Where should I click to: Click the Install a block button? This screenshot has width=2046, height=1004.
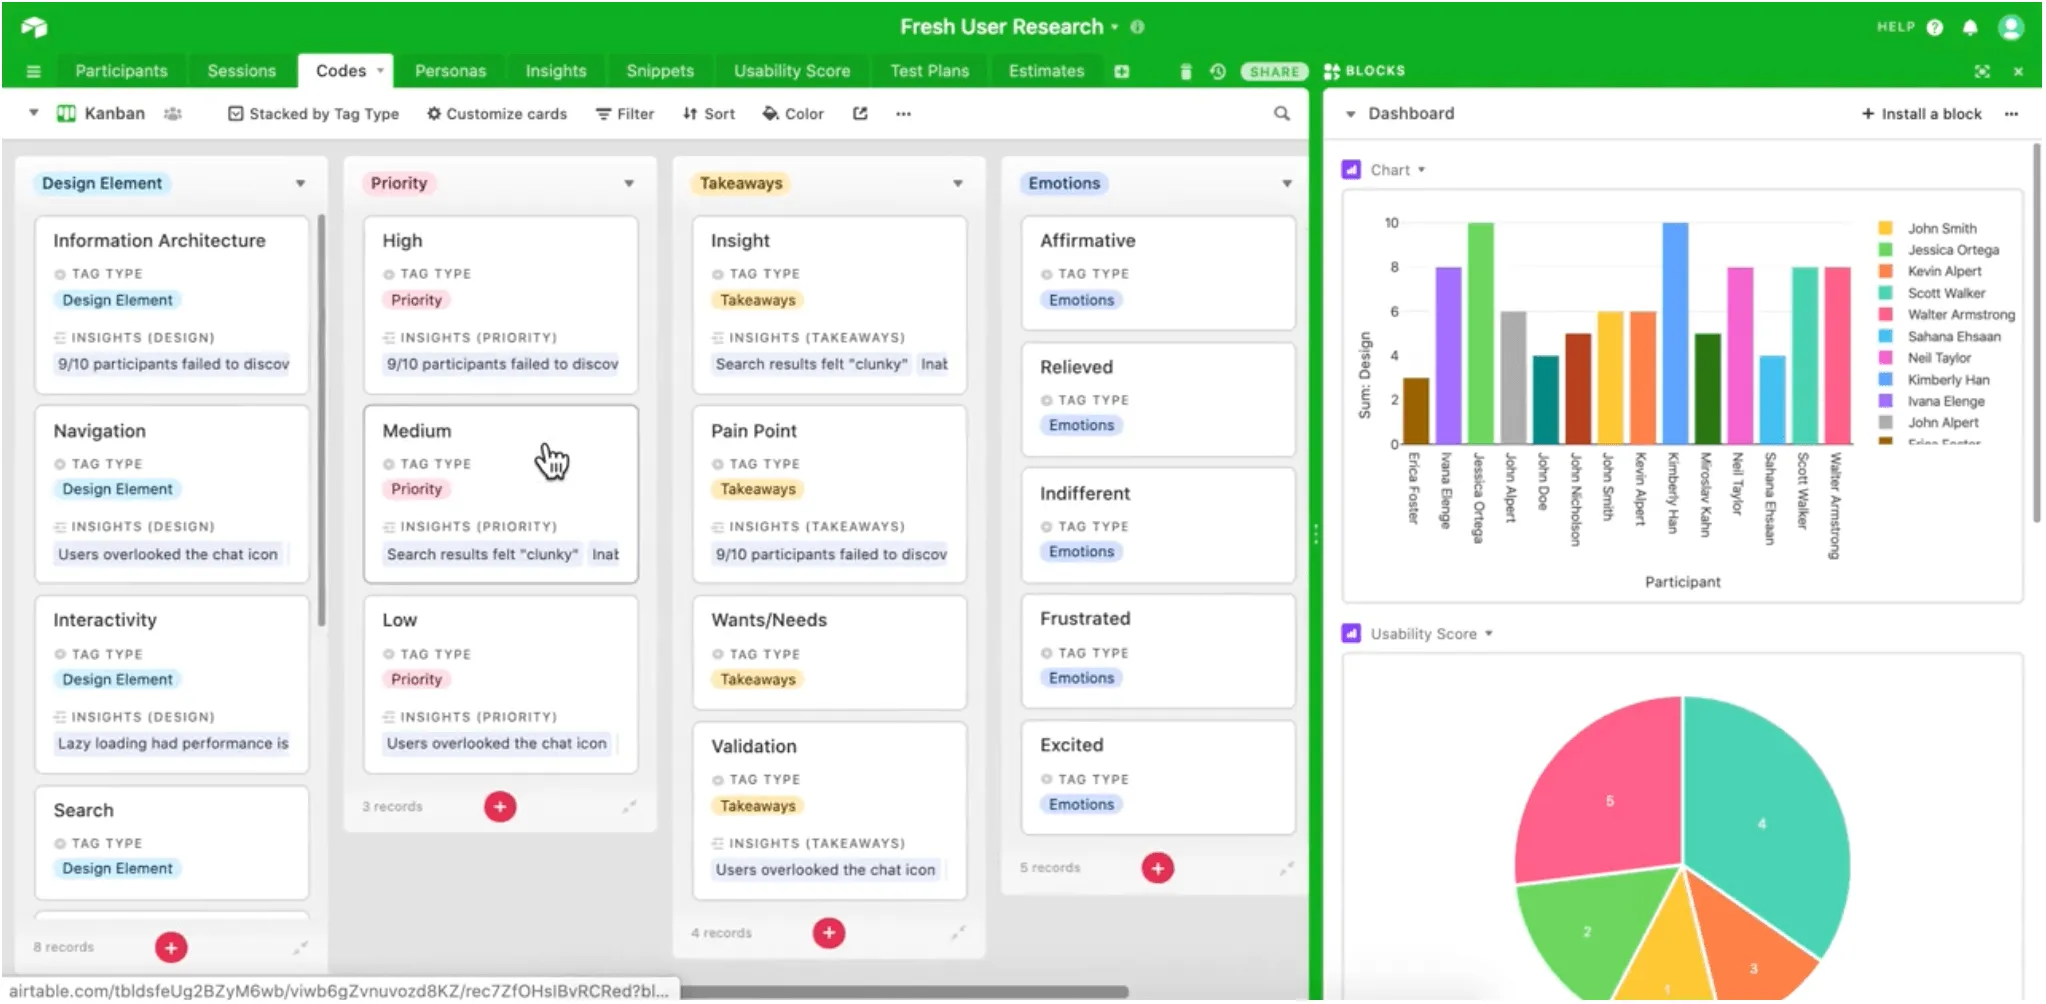(1921, 113)
